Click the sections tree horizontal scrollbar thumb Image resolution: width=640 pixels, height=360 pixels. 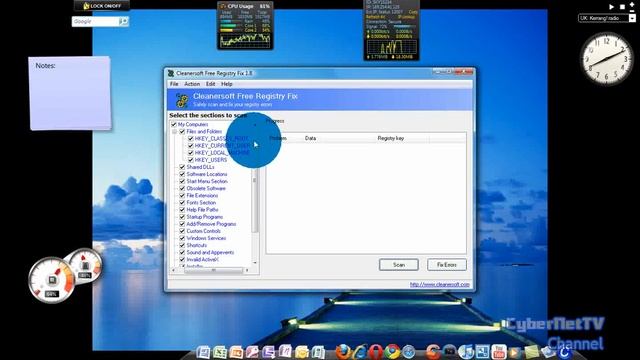(213, 270)
